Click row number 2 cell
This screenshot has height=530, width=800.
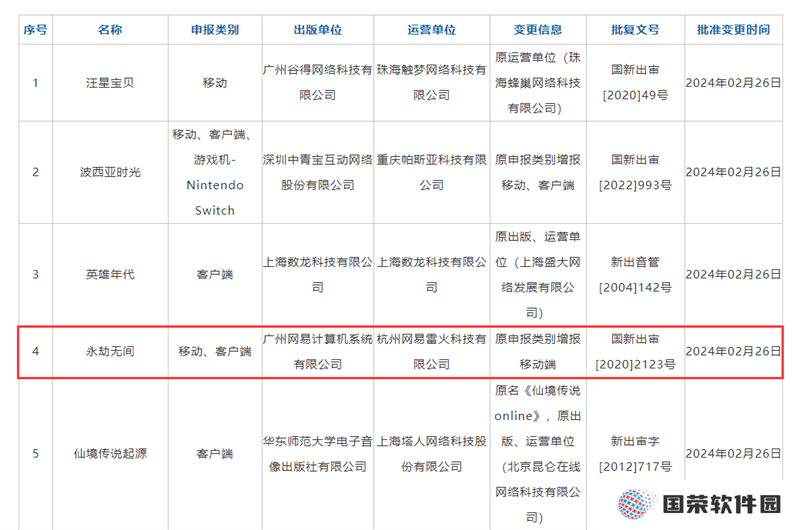35,172
